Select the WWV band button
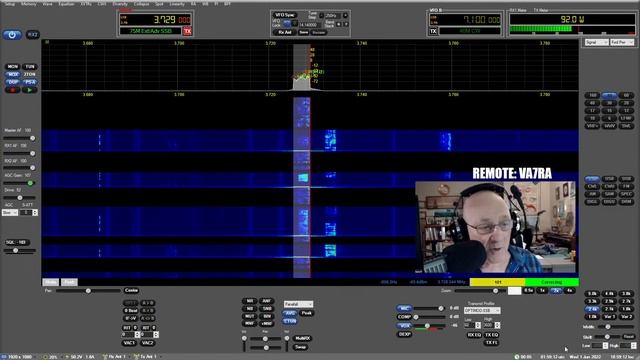This screenshot has width=640, height=360. [609, 126]
